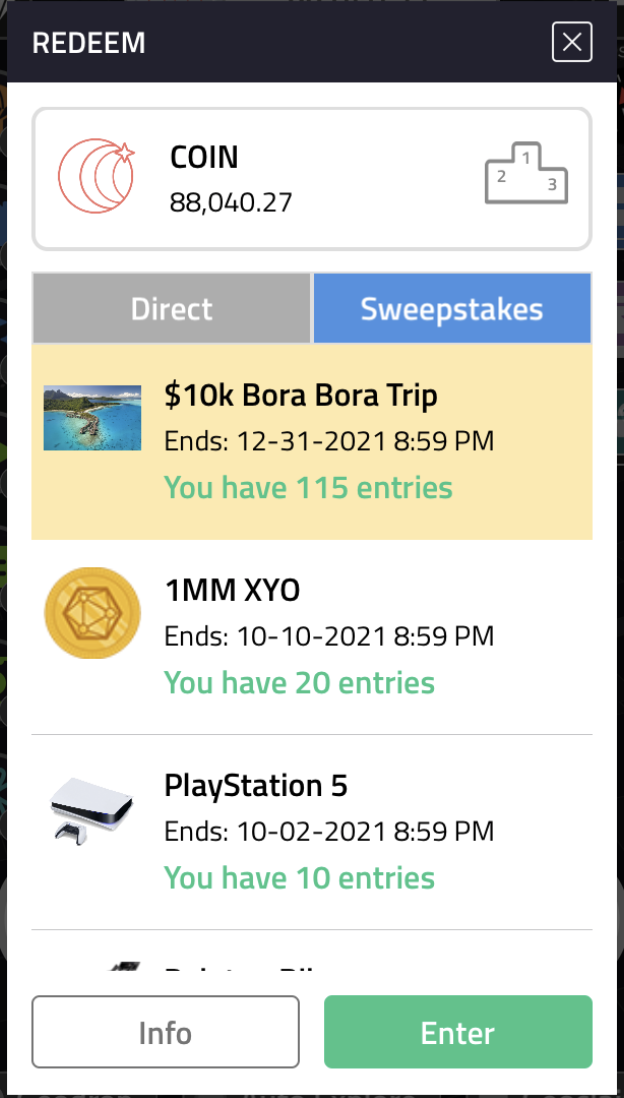Image resolution: width=624 pixels, height=1098 pixels.
Task: Switch to the Direct tab
Action: click(172, 309)
